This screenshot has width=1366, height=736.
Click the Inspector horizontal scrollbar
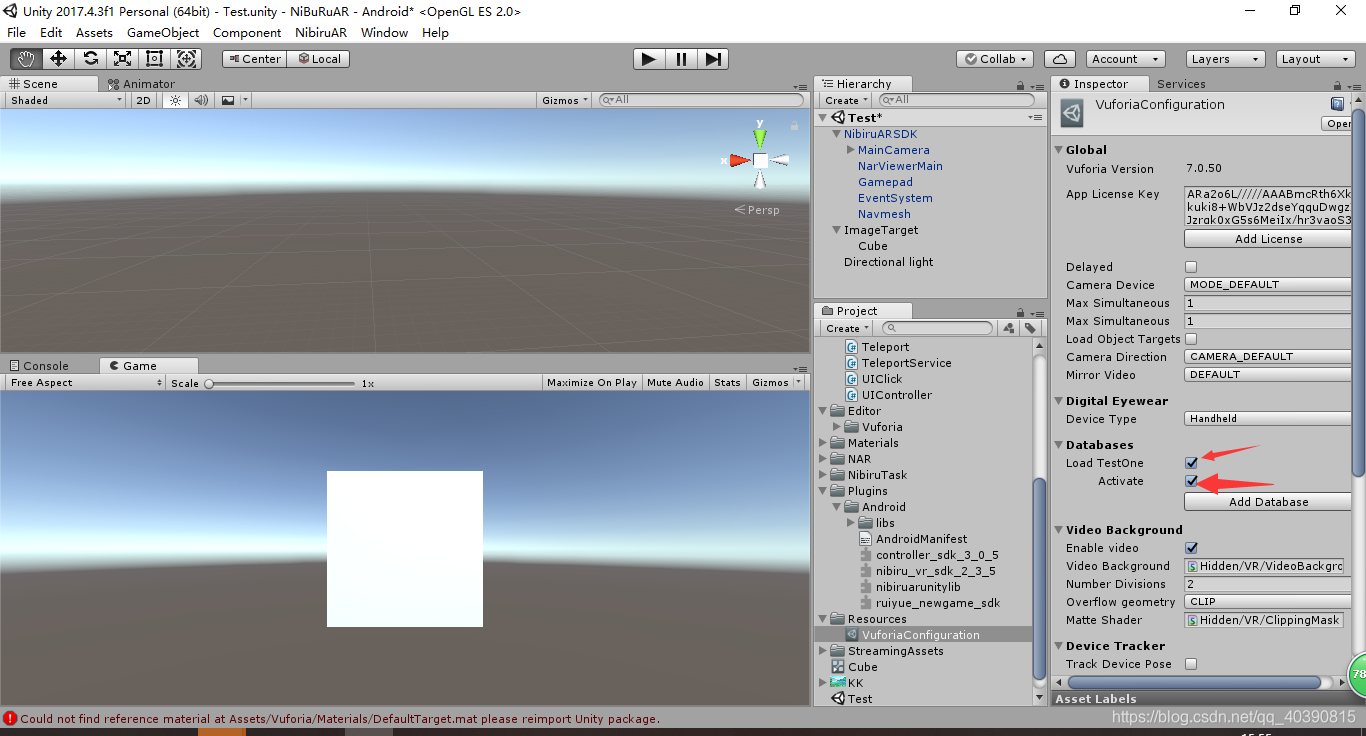1194,682
